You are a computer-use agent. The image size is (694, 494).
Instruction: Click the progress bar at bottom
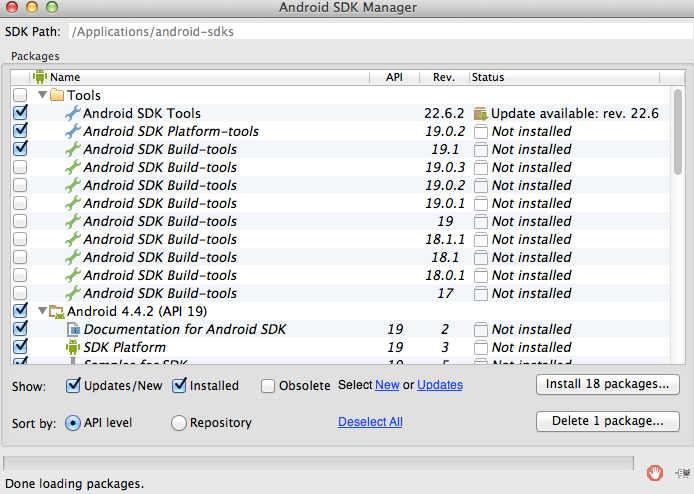pyautogui.click(x=318, y=463)
